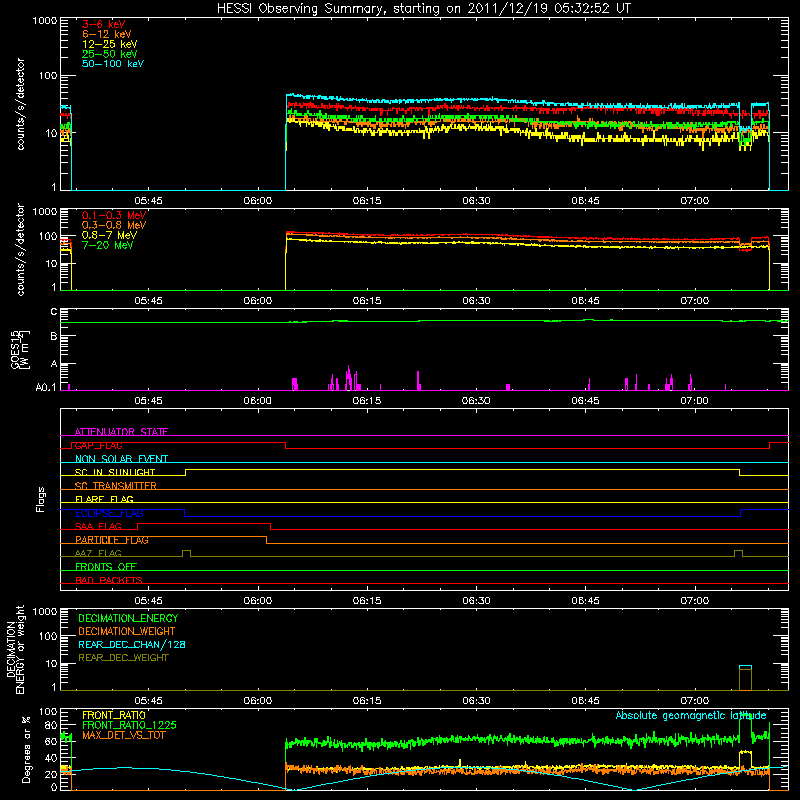Click the Degrees or % axis label
This screenshot has width=800, height=800.
point(26,749)
